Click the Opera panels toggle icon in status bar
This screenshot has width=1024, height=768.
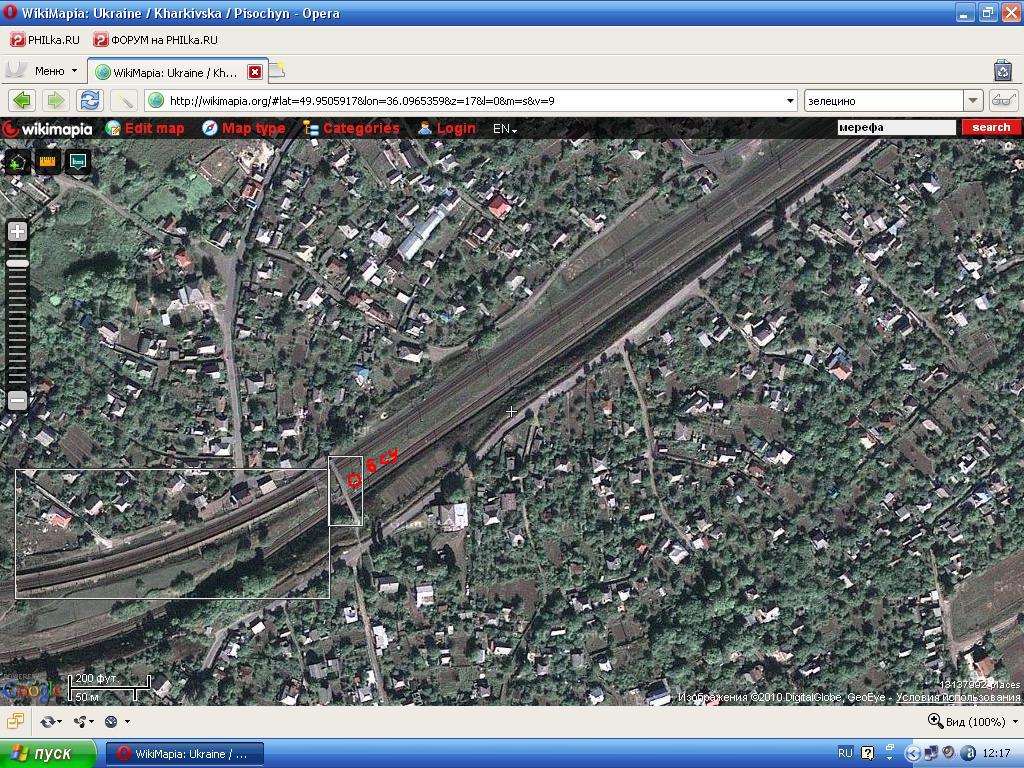[x=16, y=721]
